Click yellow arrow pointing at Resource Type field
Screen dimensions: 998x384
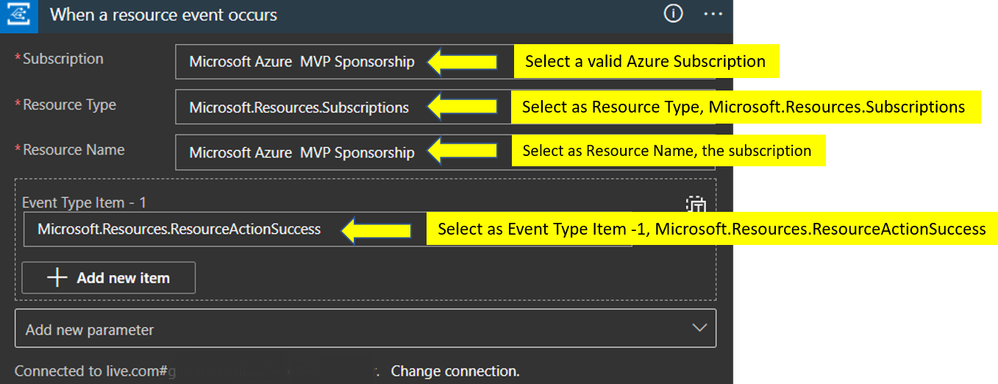pos(462,107)
